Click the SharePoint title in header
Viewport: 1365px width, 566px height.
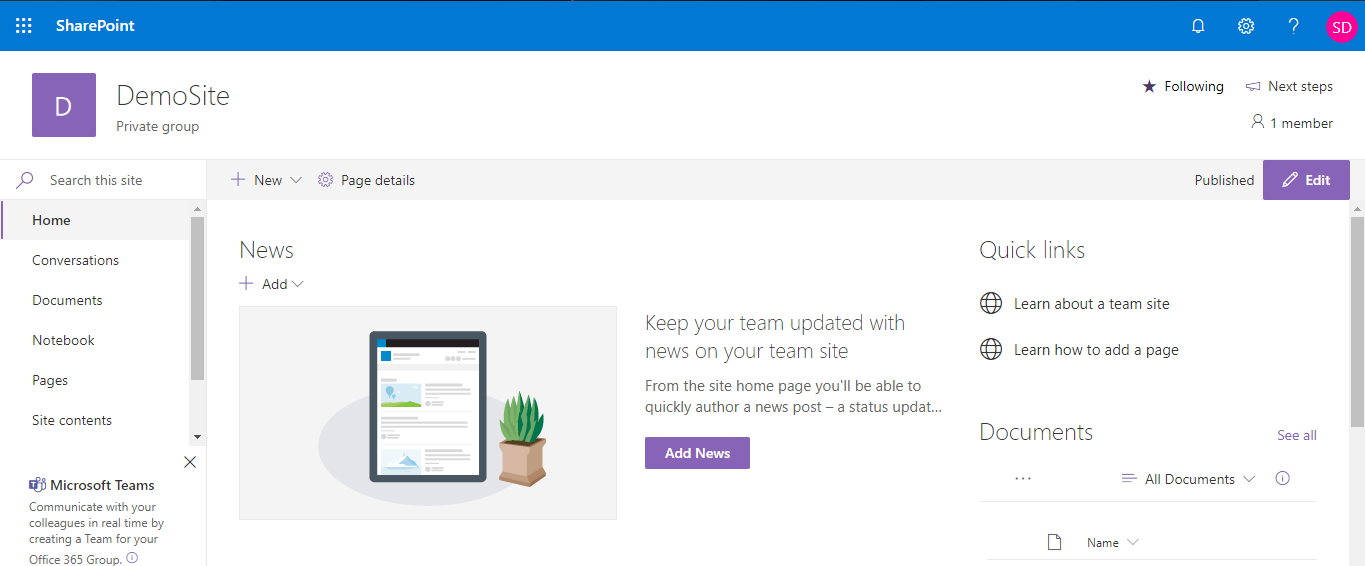point(95,26)
